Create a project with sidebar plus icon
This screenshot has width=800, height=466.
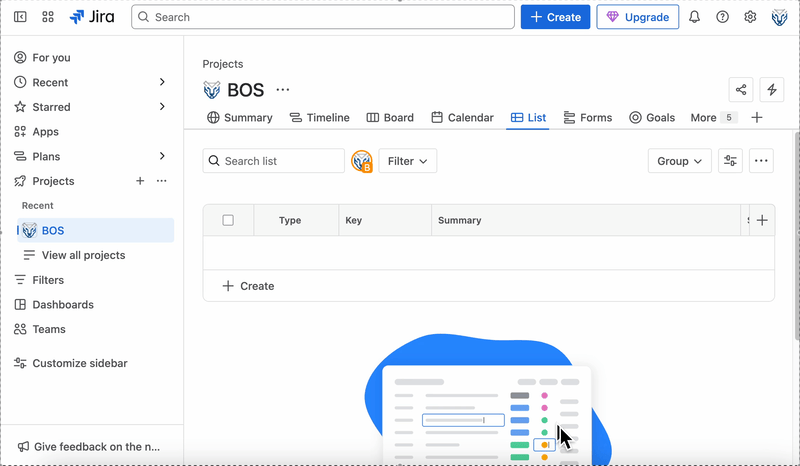[140, 181]
